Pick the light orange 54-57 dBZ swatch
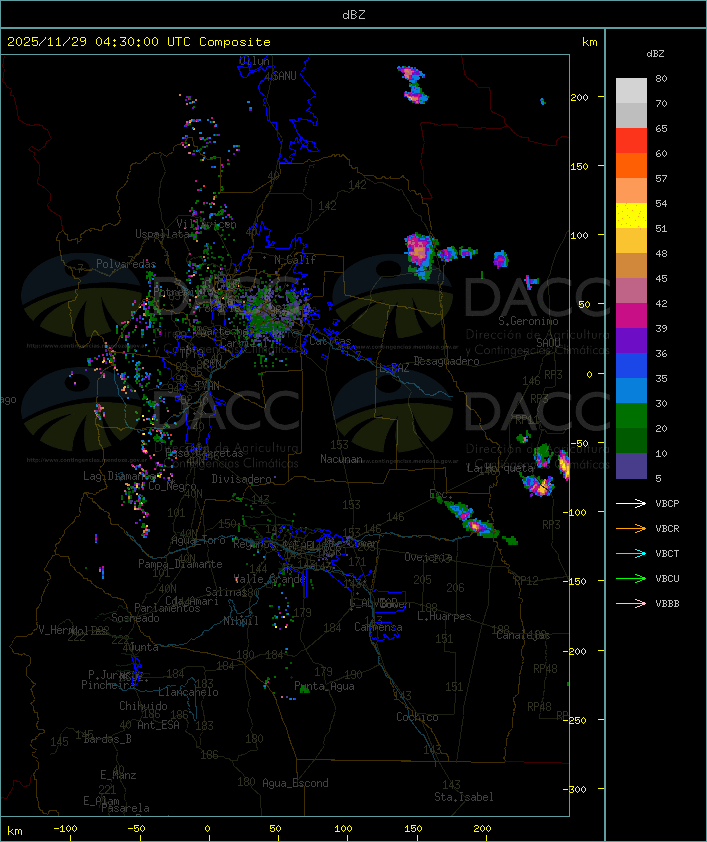The height and width of the screenshot is (842, 707). (x=631, y=191)
